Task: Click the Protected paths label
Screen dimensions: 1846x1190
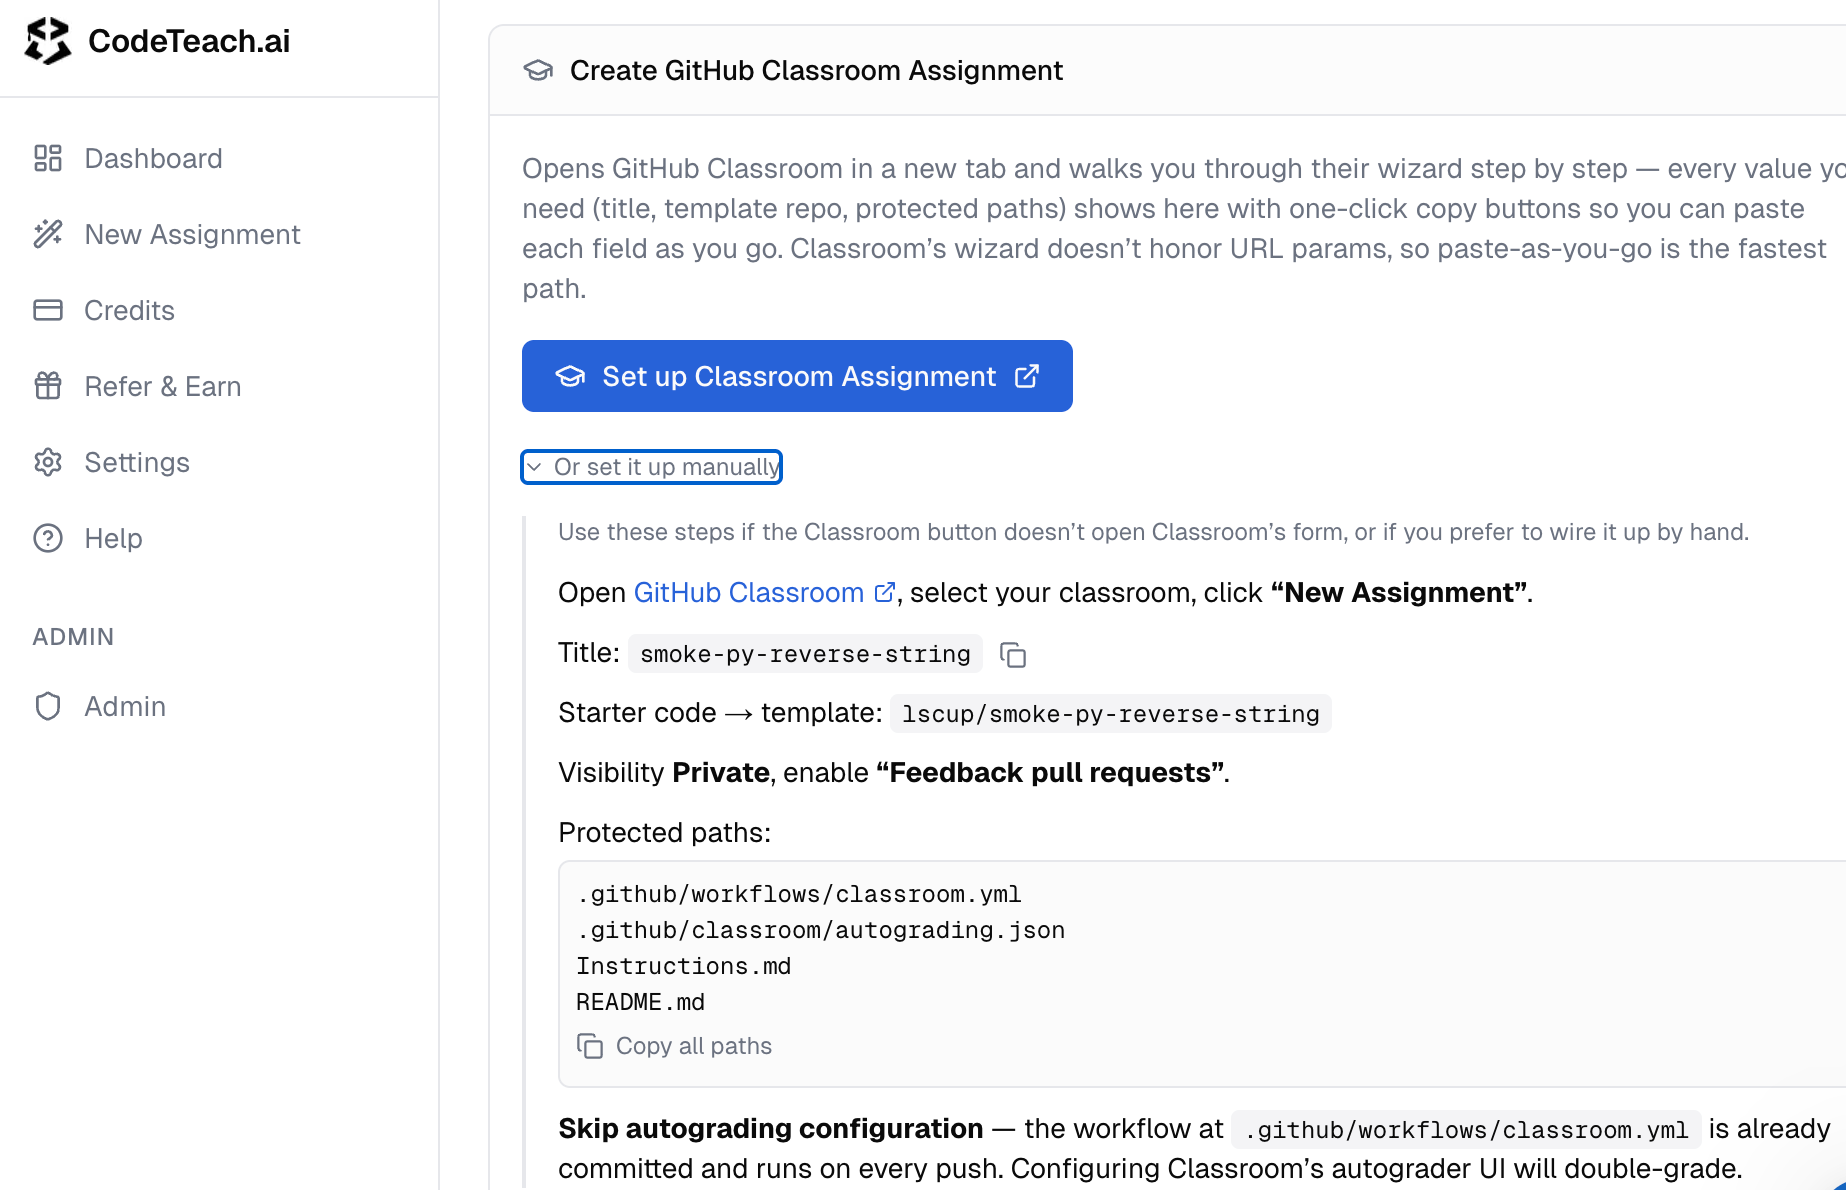Action: pyautogui.click(x=665, y=833)
